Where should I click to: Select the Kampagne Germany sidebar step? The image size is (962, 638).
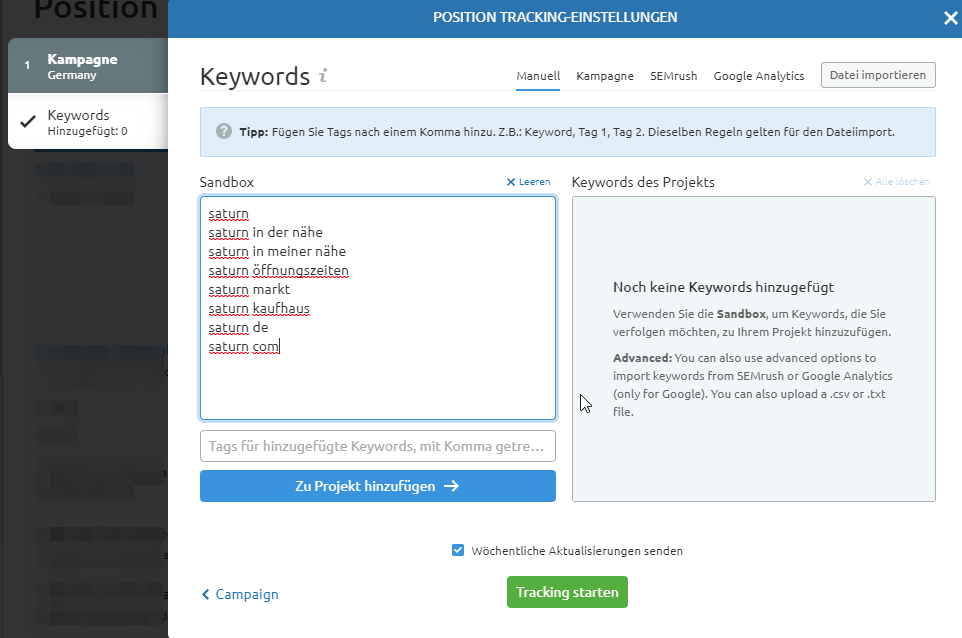tap(88, 66)
